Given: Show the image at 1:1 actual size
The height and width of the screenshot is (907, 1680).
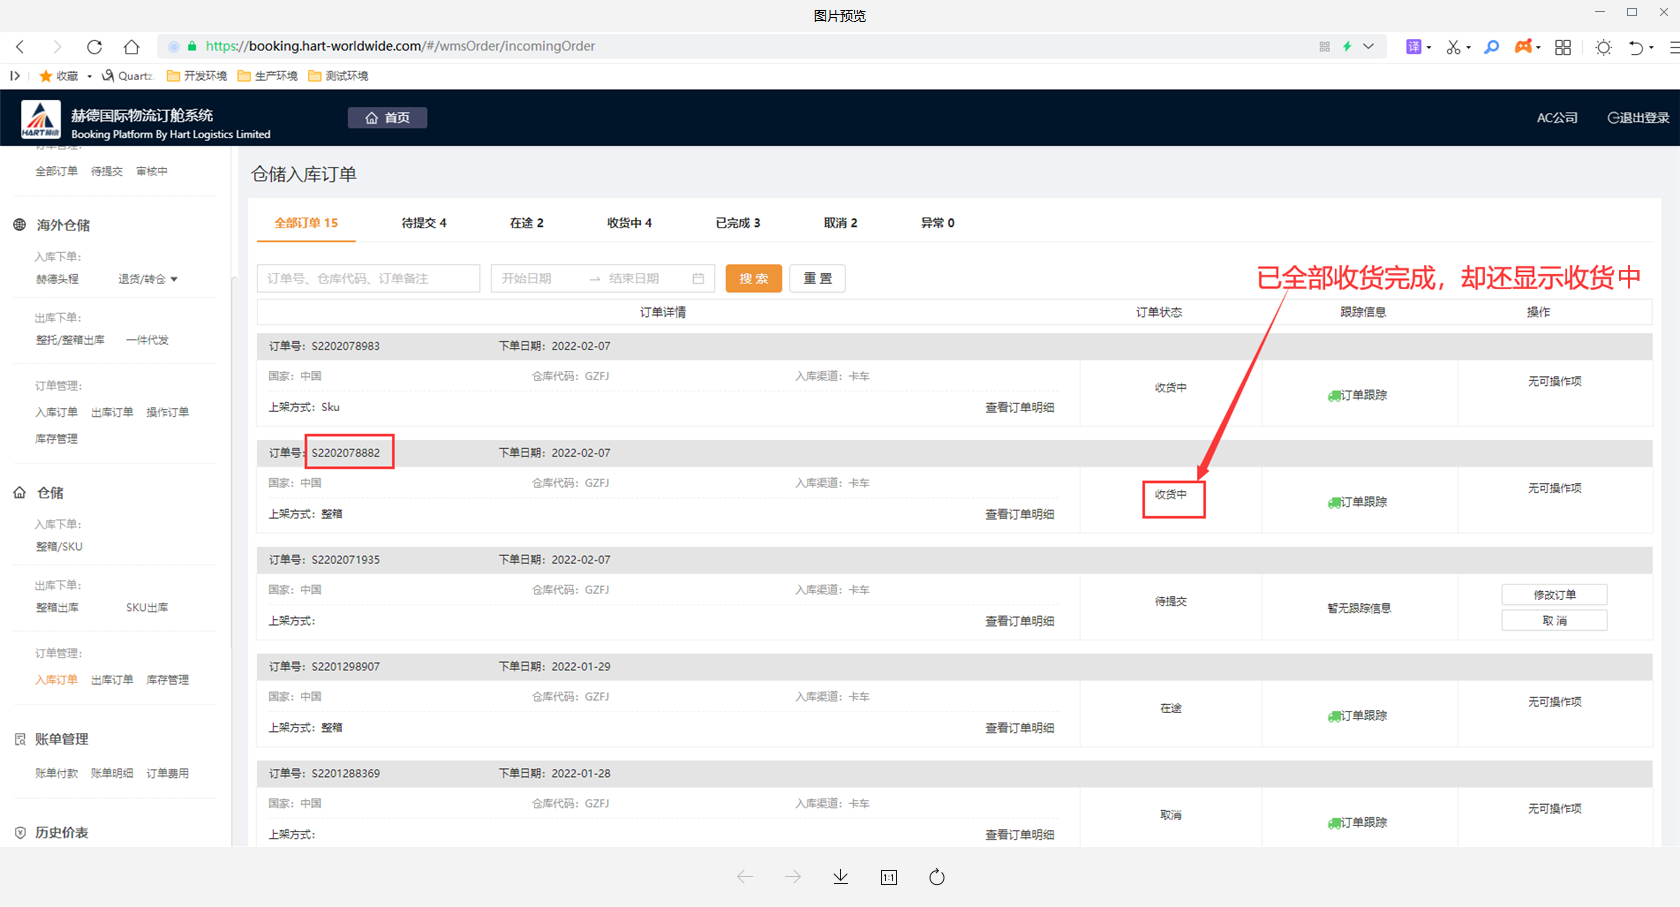Looking at the screenshot, I should pos(888,877).
